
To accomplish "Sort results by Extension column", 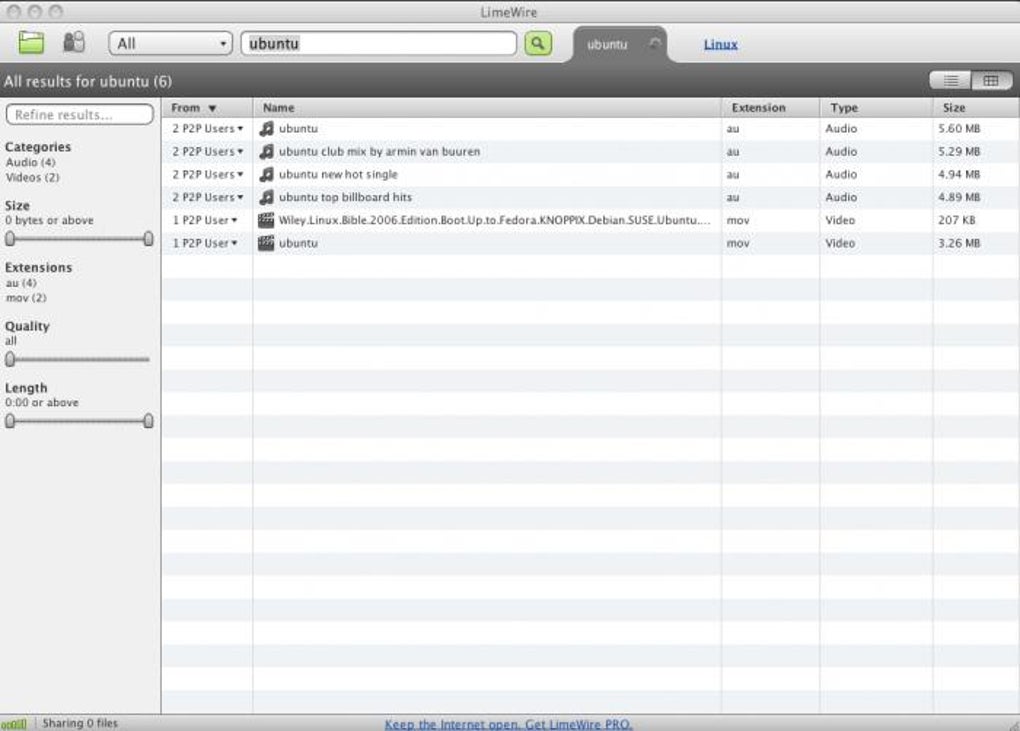I will pos(770,107).
